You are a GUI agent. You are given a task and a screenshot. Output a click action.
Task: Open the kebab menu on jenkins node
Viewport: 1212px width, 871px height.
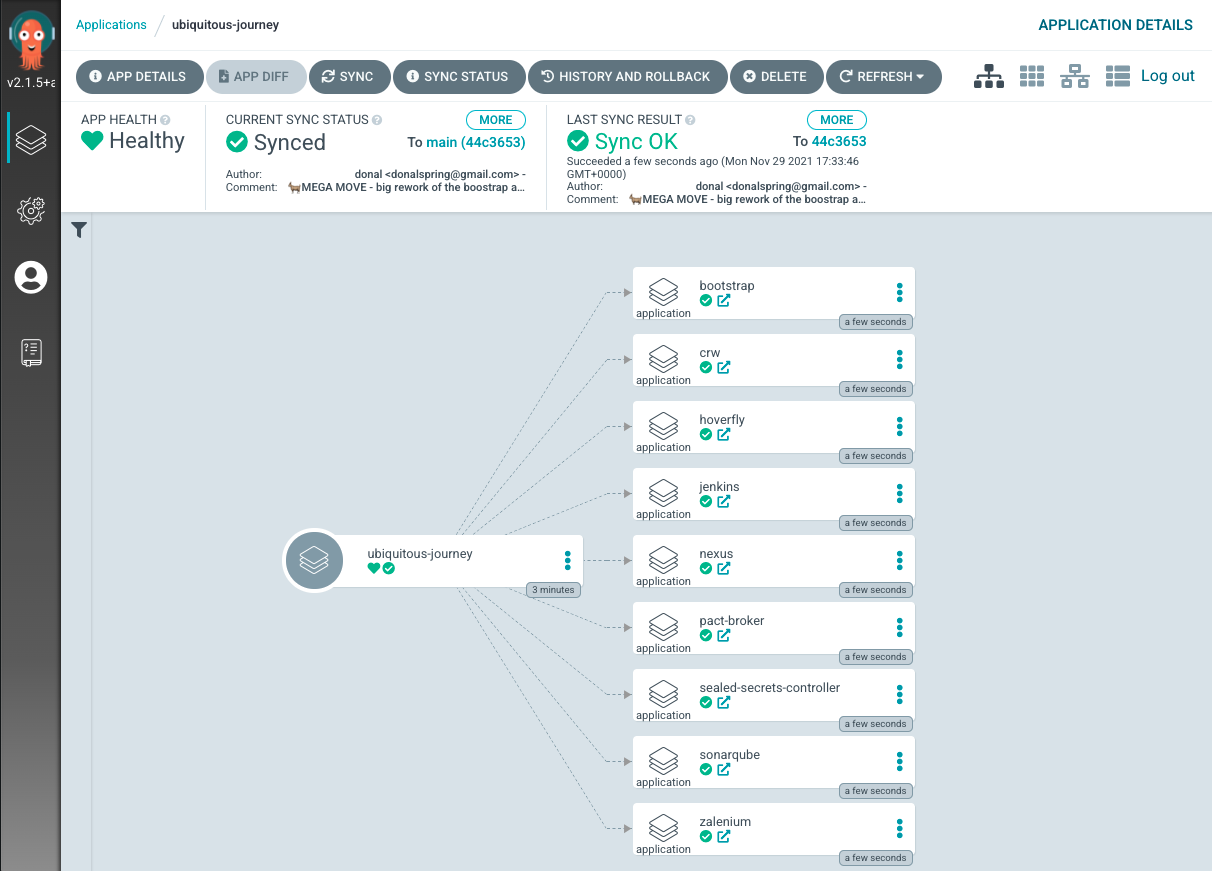point(900,493)
